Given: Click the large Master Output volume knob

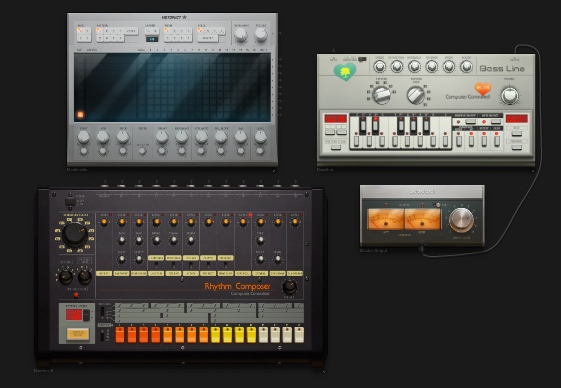Looking at the screenshot, I should tap(462, 220).
